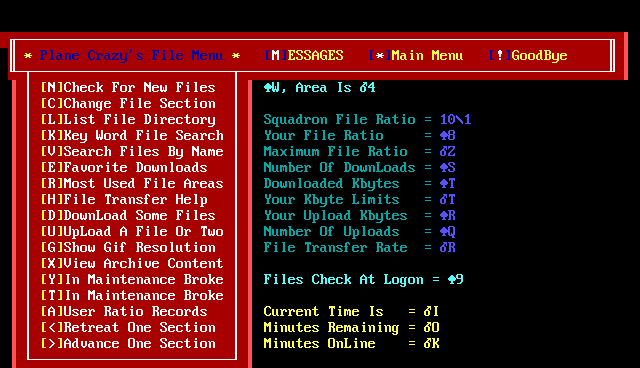
Task: Click the 'Number Of Uploads' line
Action: point(360,231)
